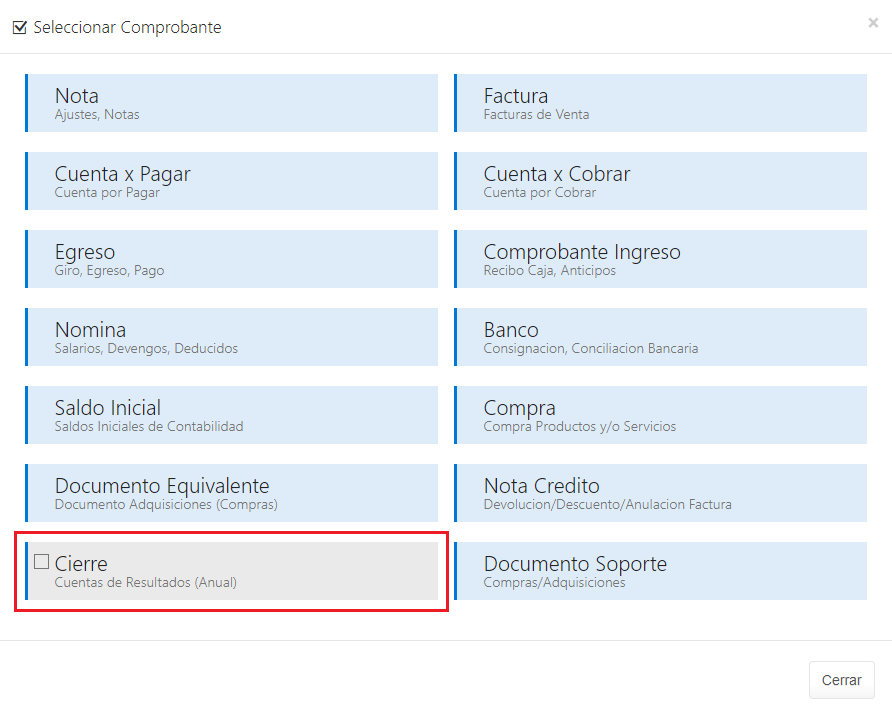
Task: Select Nota Credito return option
Action: pyautogui.click(x=660, y=493)
